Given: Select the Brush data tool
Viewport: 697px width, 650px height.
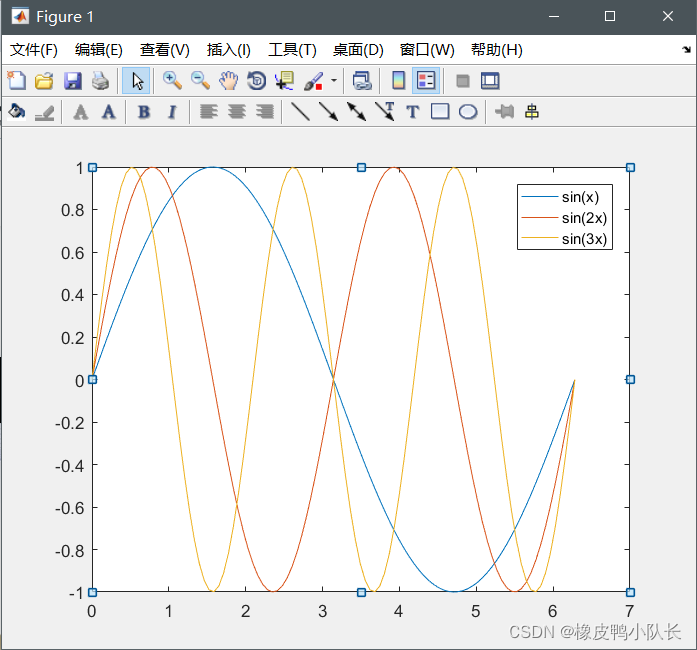Looking at the screenshot, I should click(314, 81).
